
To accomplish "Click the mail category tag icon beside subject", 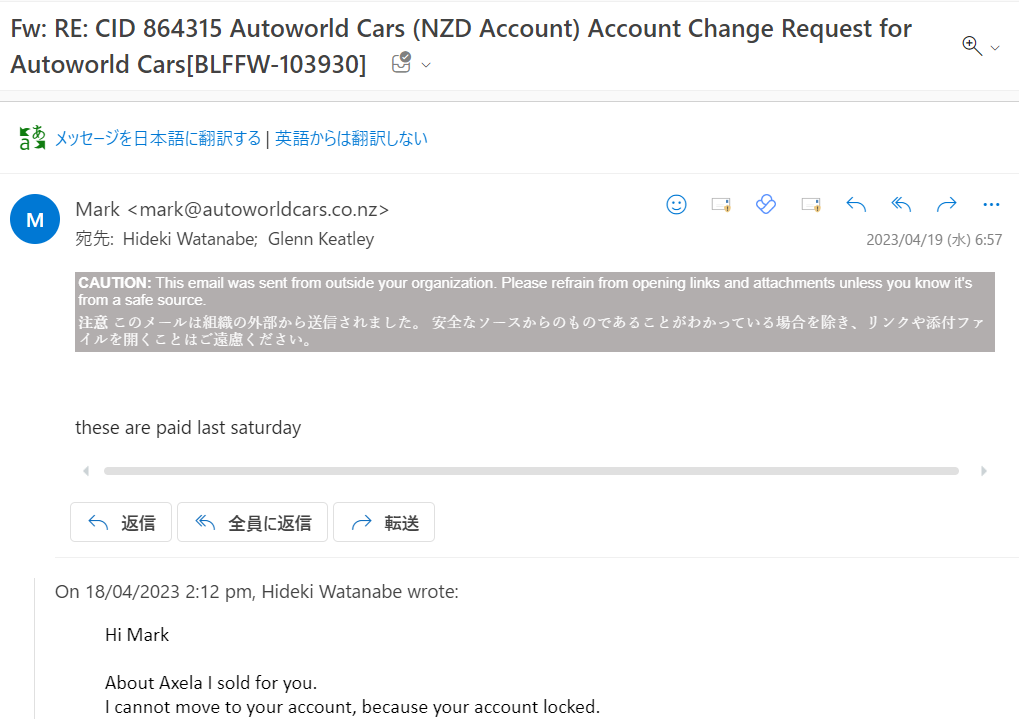I will (x=402, y=63).
